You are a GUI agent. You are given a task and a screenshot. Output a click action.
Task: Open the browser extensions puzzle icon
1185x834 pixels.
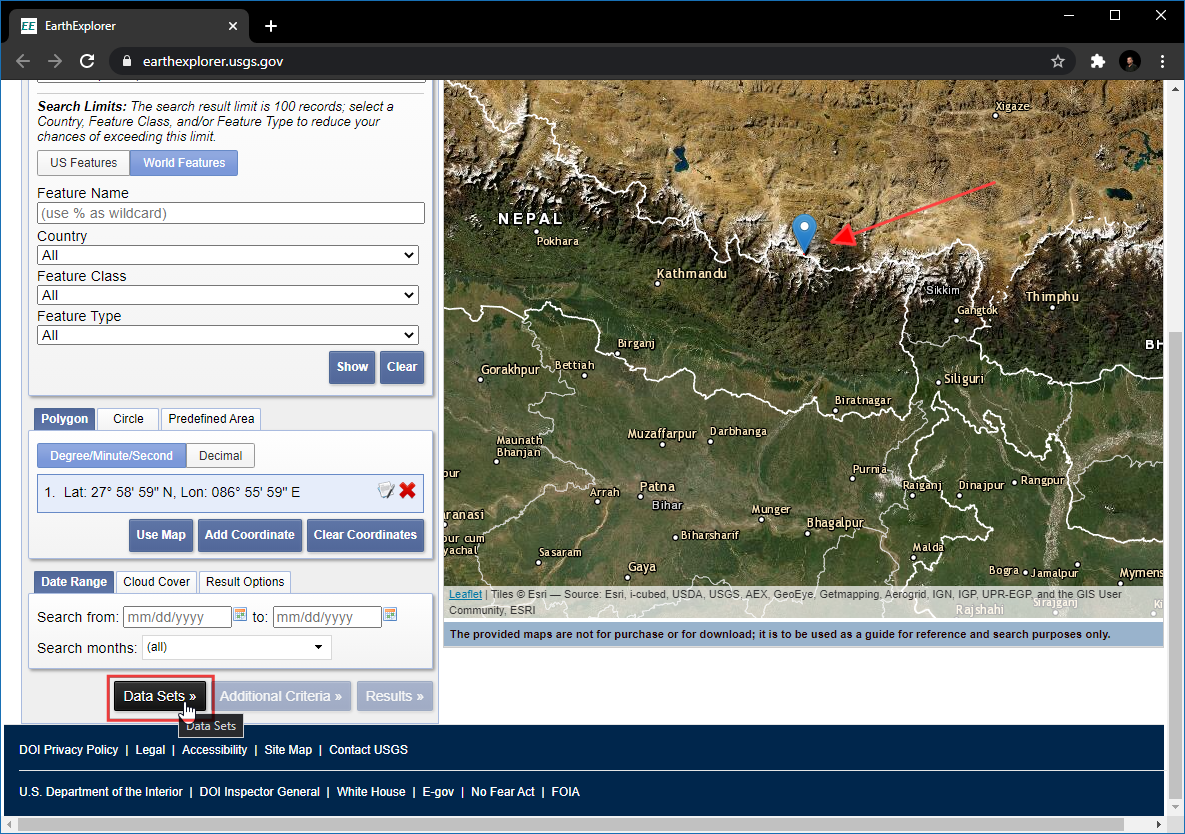pyautogui.click(x=1098, y=61)
